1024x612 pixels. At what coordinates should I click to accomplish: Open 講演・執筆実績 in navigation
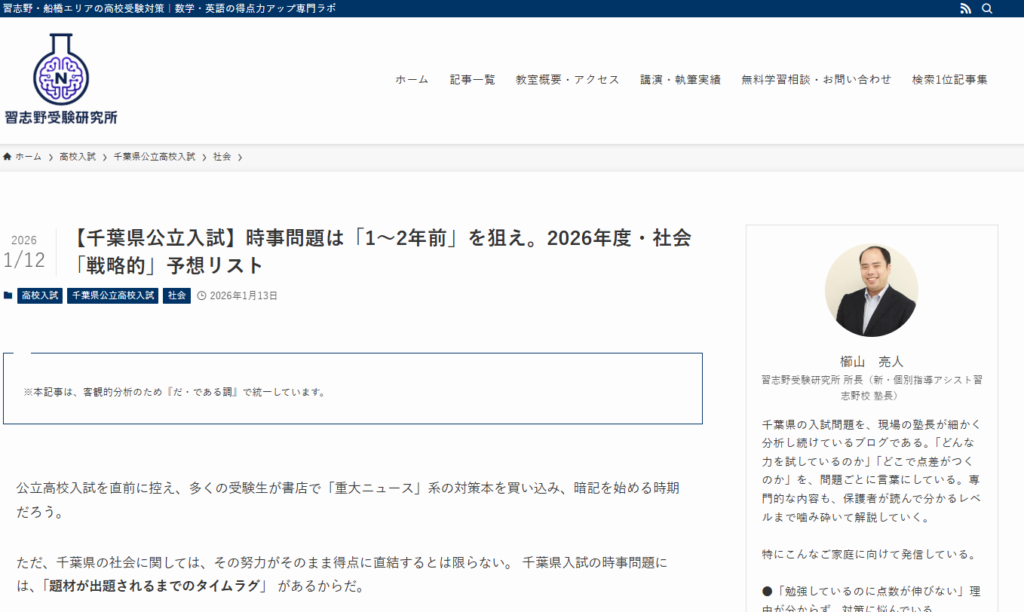pyautogui.click(x=680, y=80)
